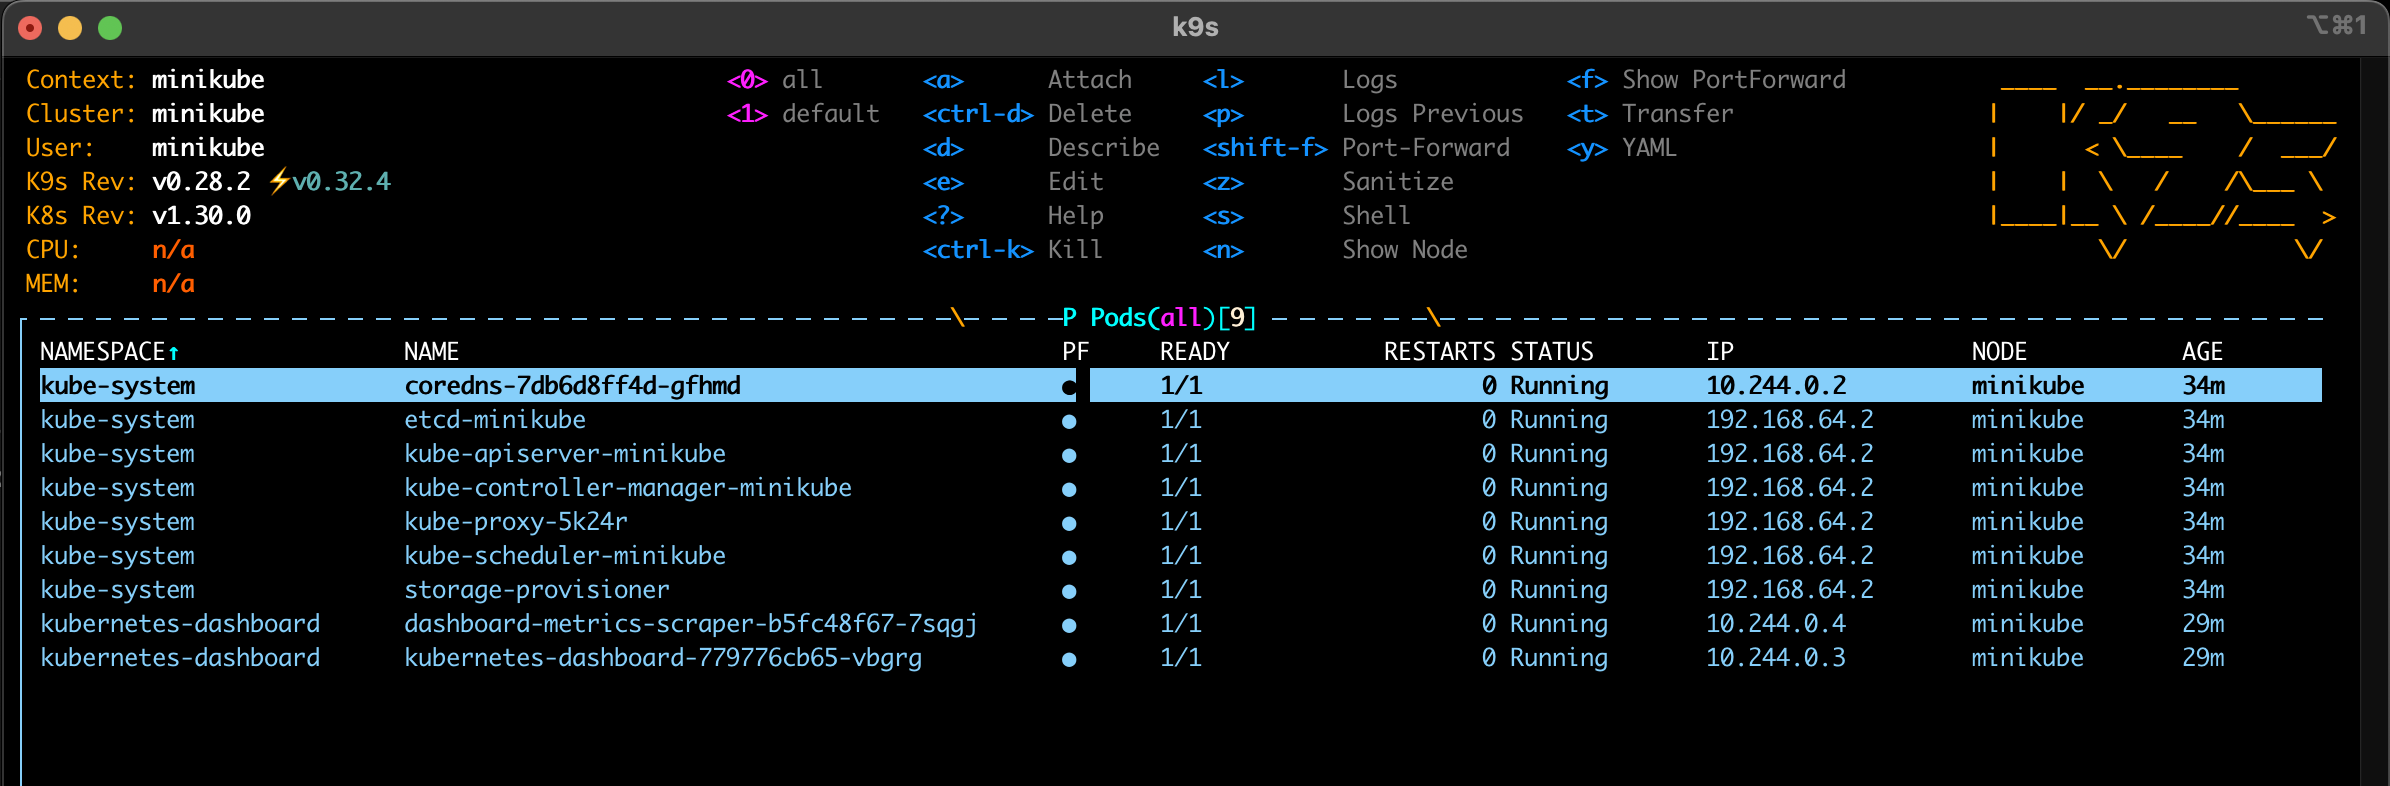Click the namespace sort arrow indicator
Image resolution: width=2390 pixels, height=786 pixels.
(x=174, y=352)
